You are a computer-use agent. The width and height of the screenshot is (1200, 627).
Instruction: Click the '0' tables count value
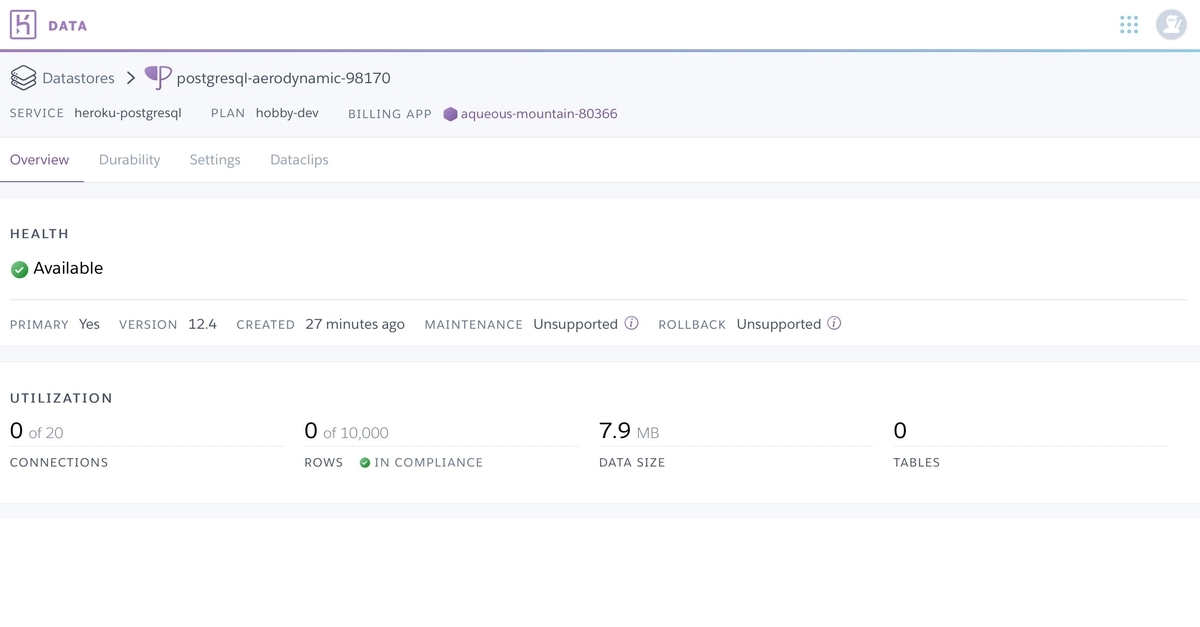tap(900, 431)
